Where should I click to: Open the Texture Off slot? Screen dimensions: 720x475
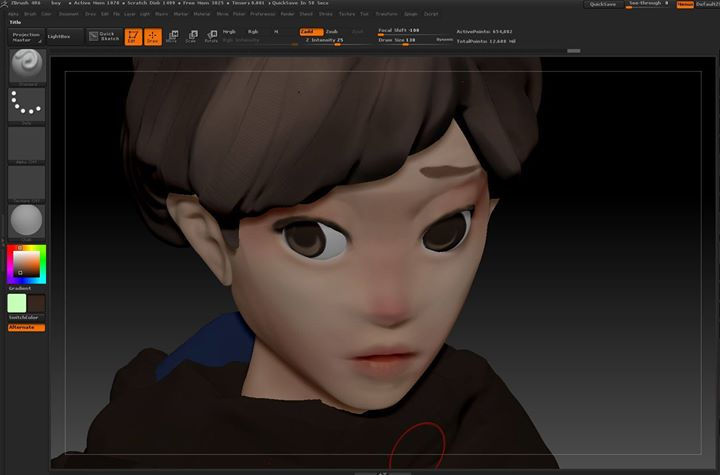coord(27,182)
